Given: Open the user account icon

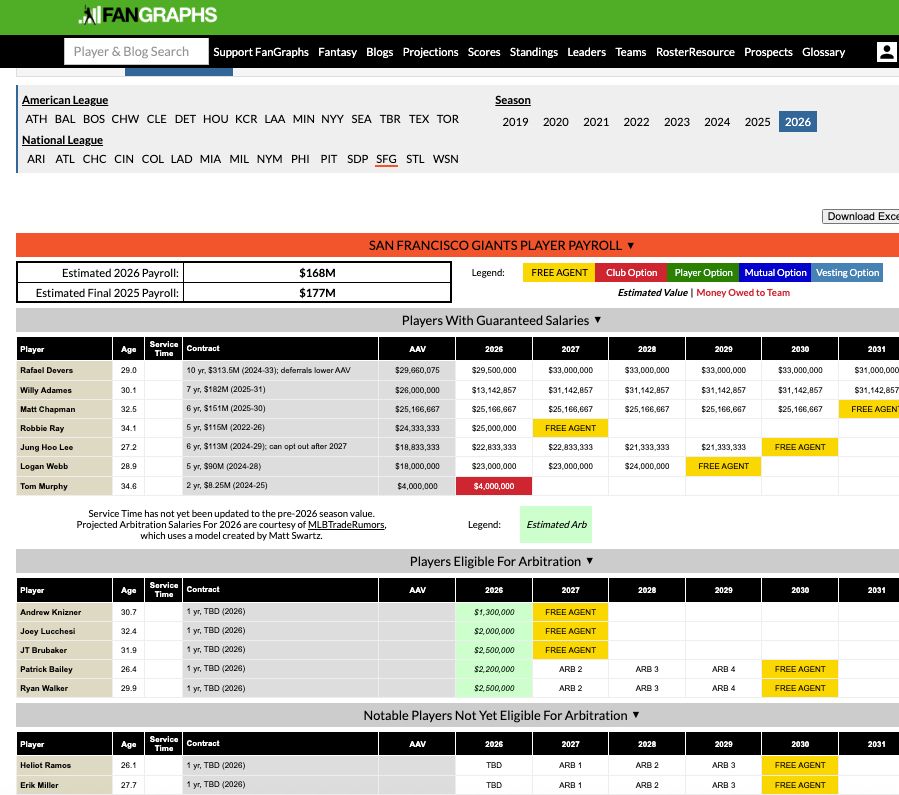Looking at the screenshot, I should coord(886,52).
